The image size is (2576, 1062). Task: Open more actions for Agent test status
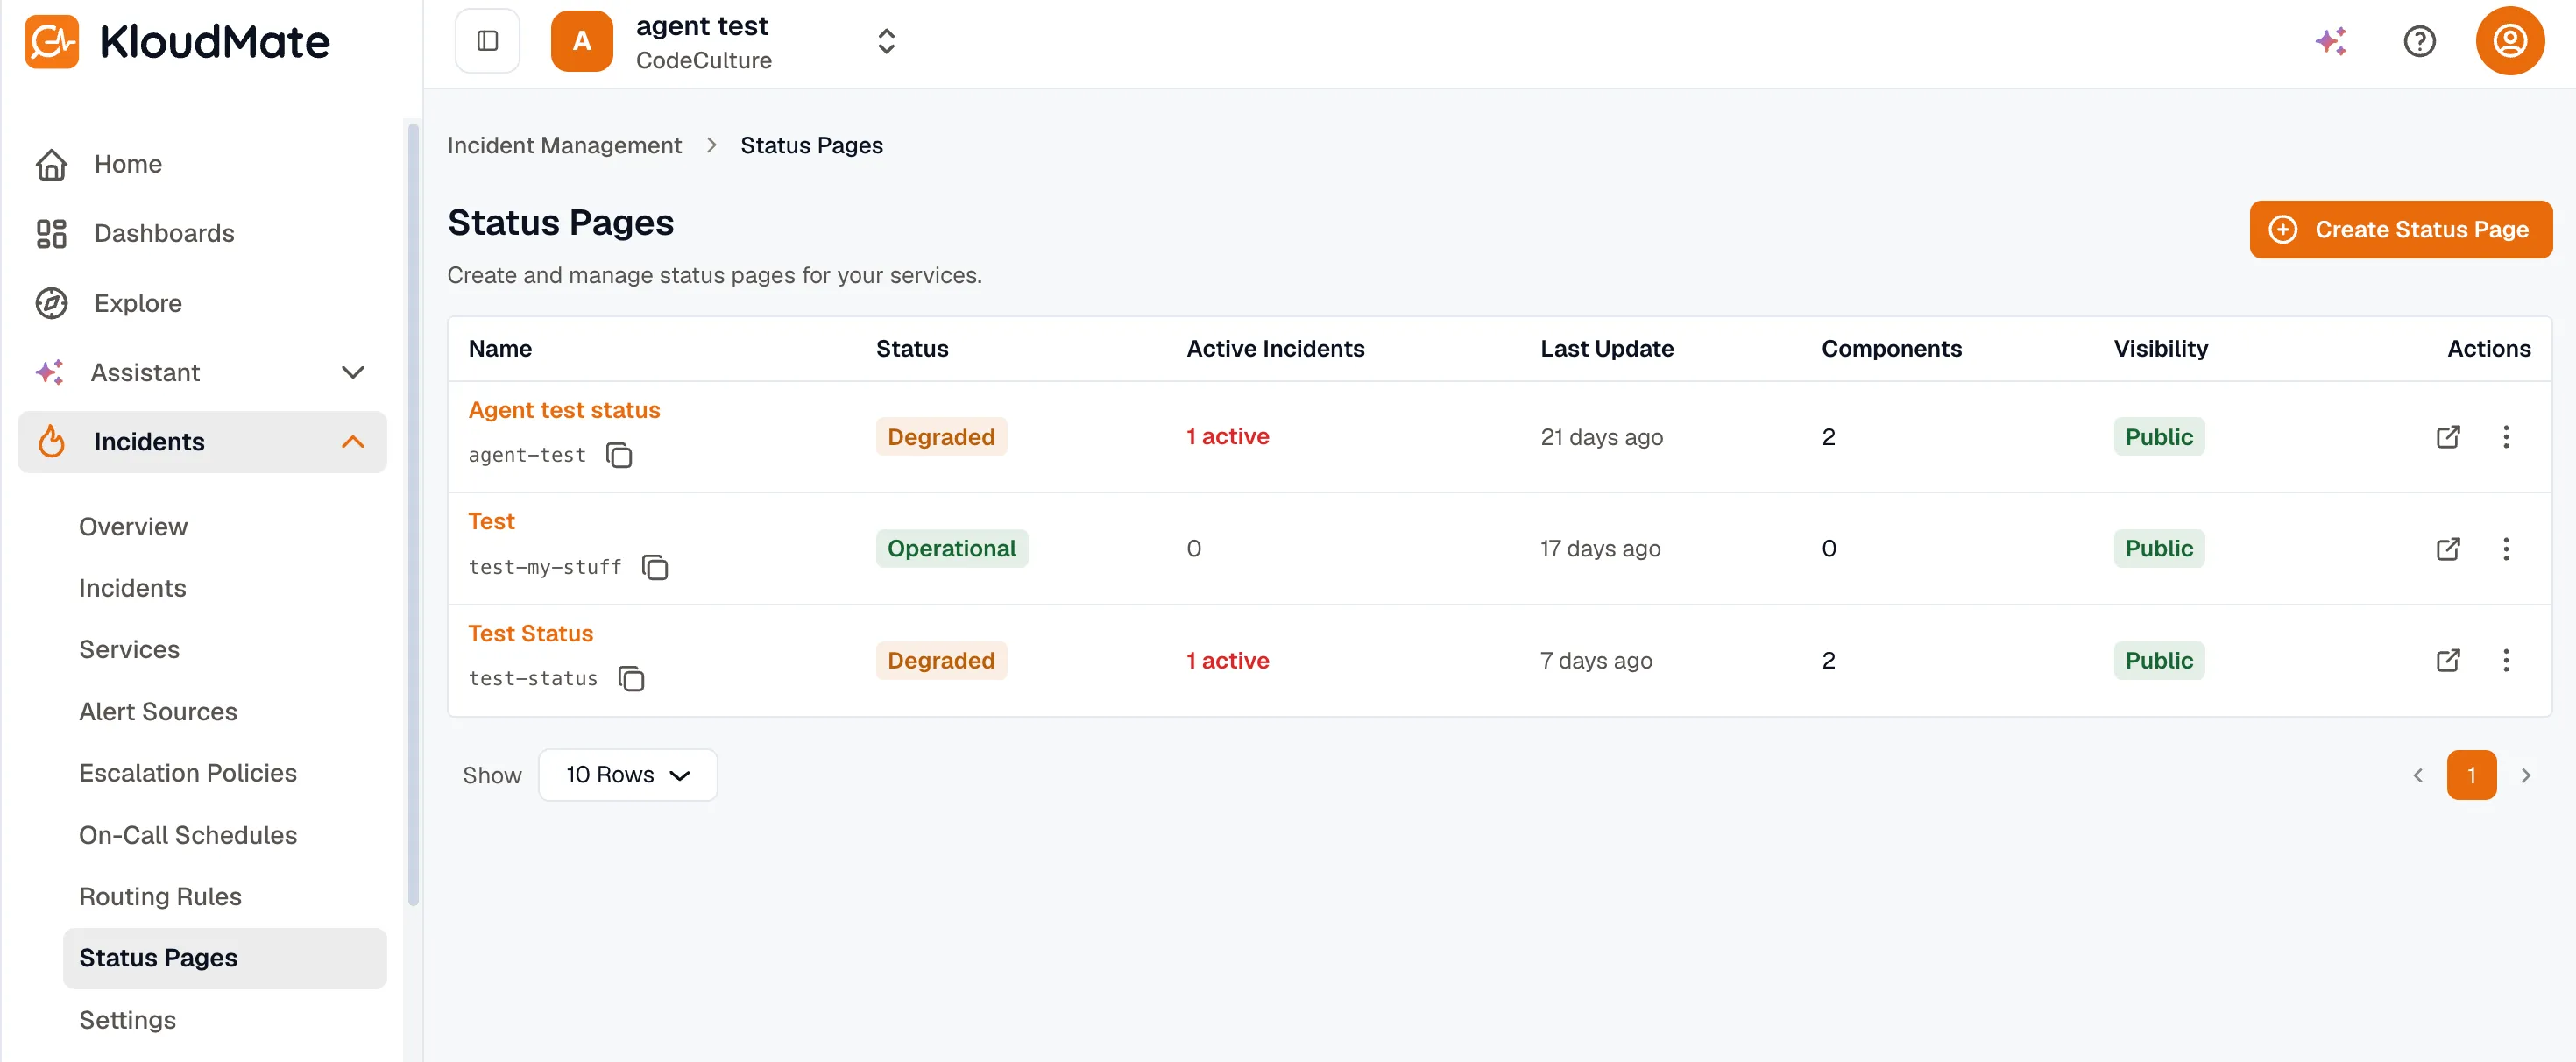[x=2505, y=437]
